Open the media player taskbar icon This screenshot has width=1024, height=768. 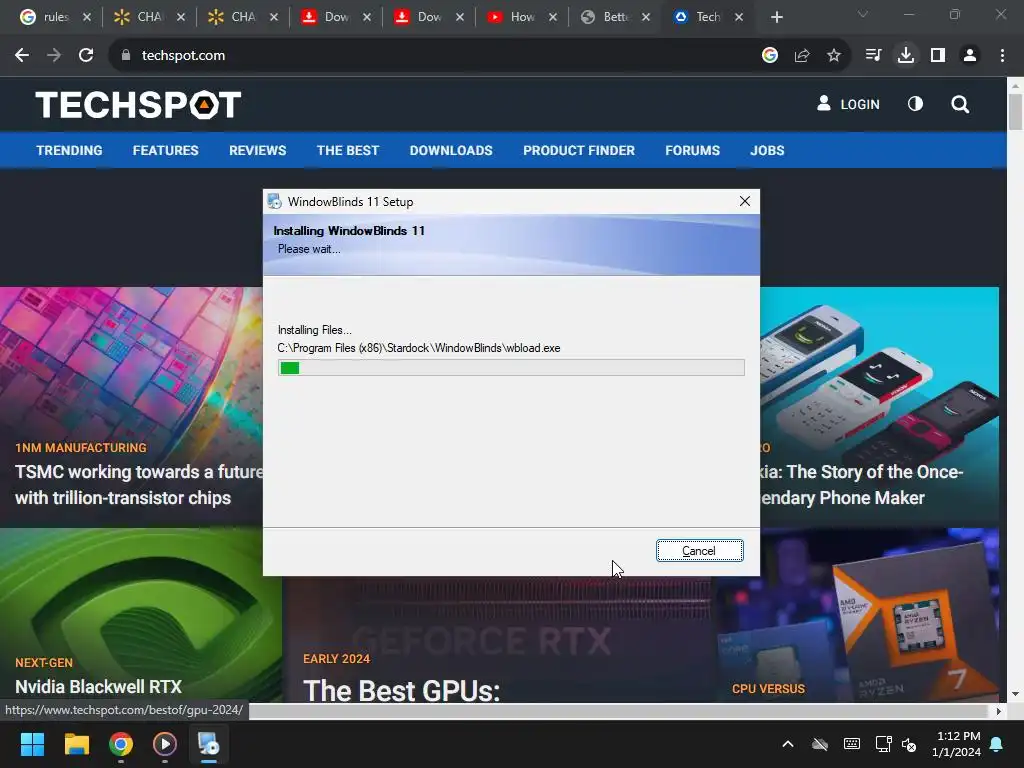coord(165,744)
